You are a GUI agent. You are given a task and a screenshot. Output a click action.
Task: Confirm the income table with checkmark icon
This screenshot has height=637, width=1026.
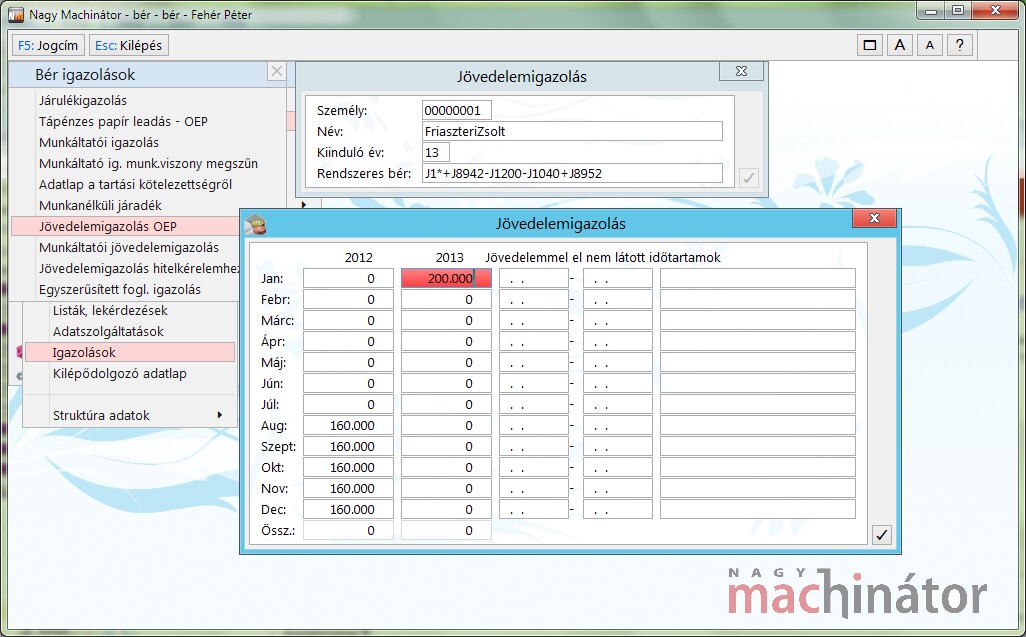881,534
